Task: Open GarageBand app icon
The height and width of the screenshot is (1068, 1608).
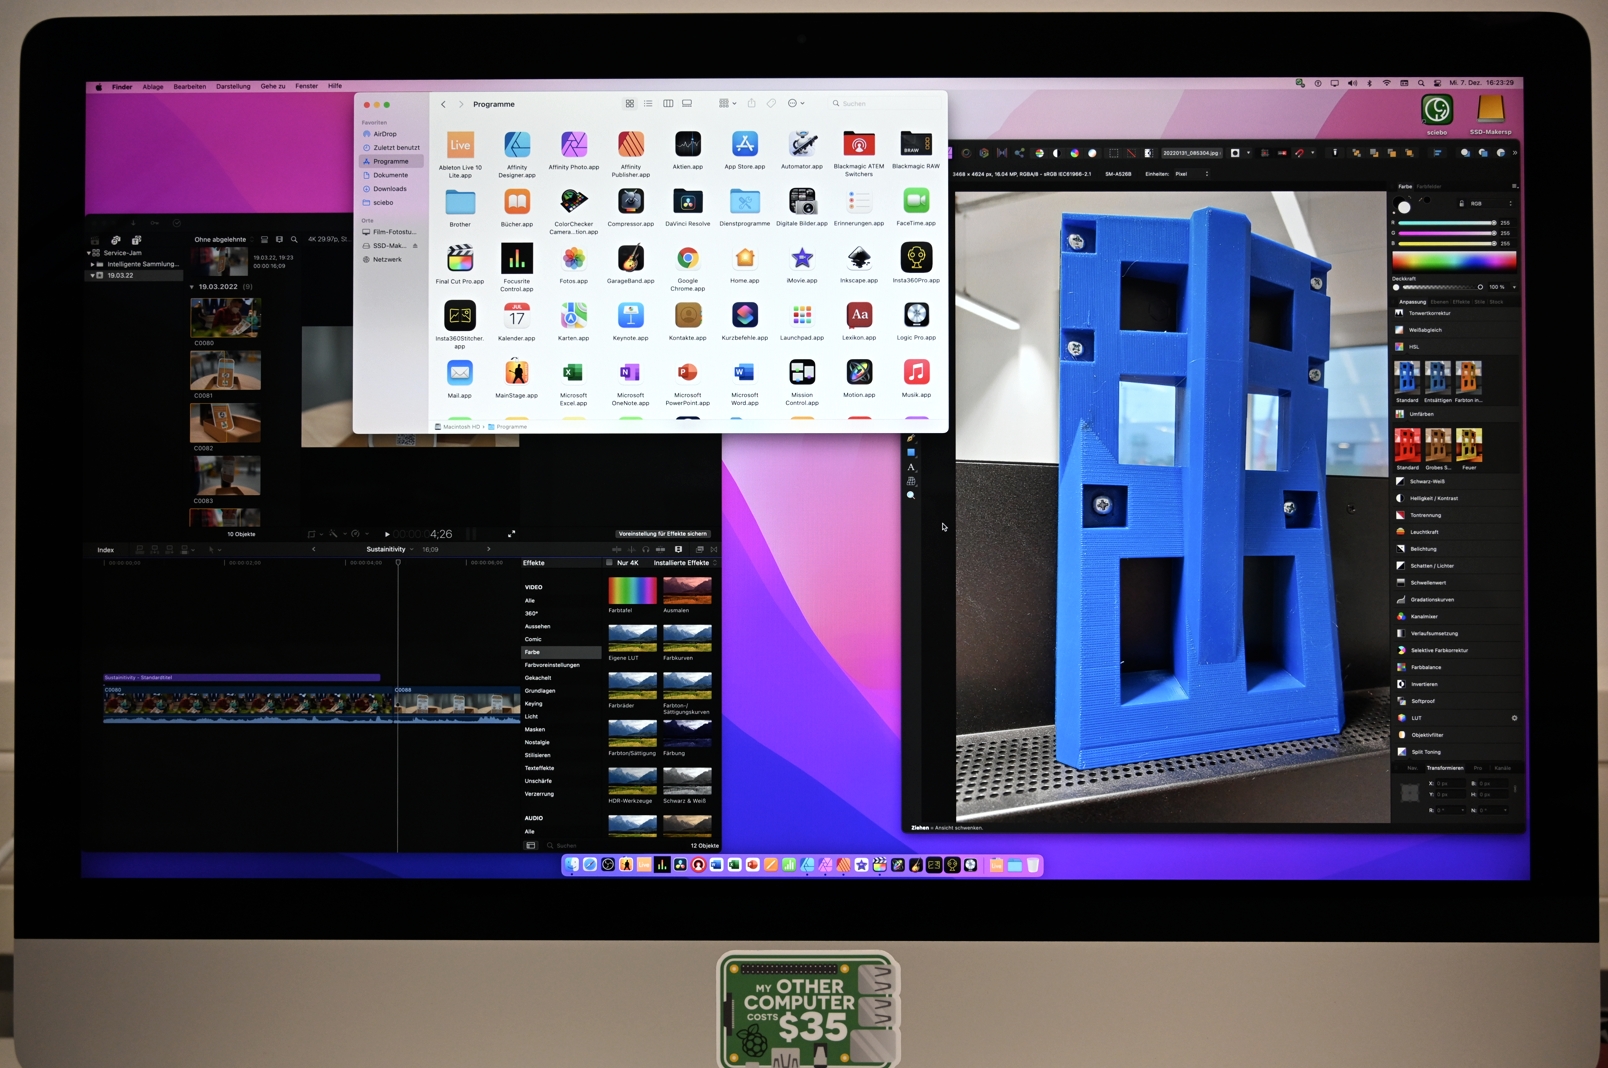Action: pos(631,259)
